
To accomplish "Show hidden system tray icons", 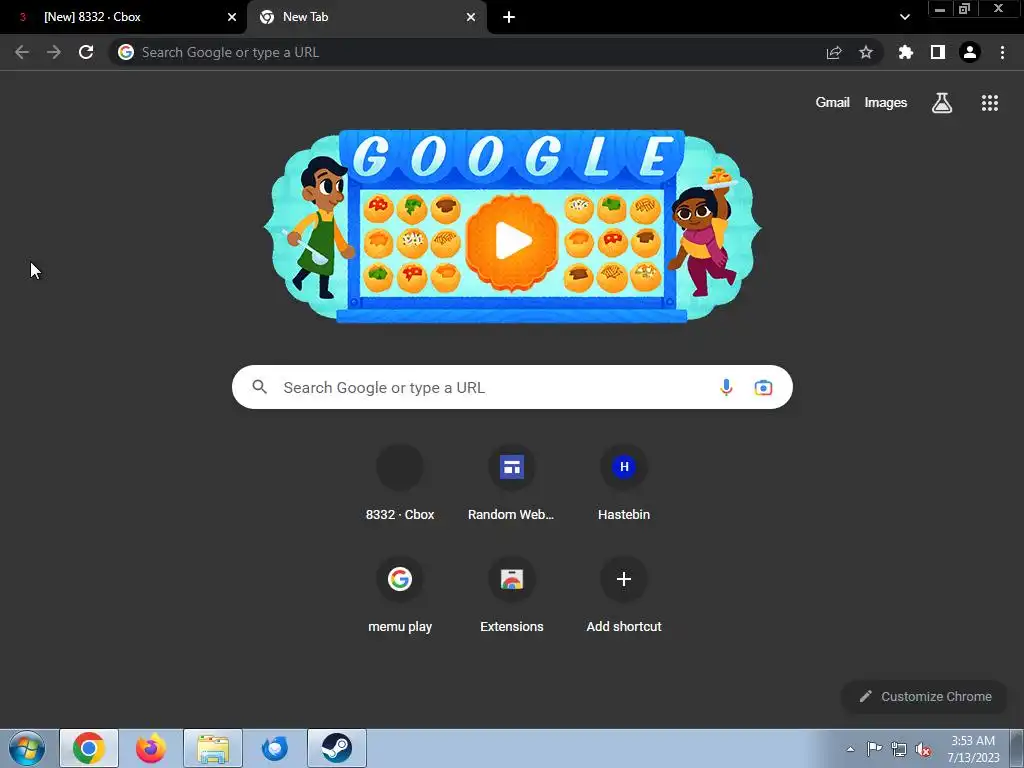I will point(850,749).
